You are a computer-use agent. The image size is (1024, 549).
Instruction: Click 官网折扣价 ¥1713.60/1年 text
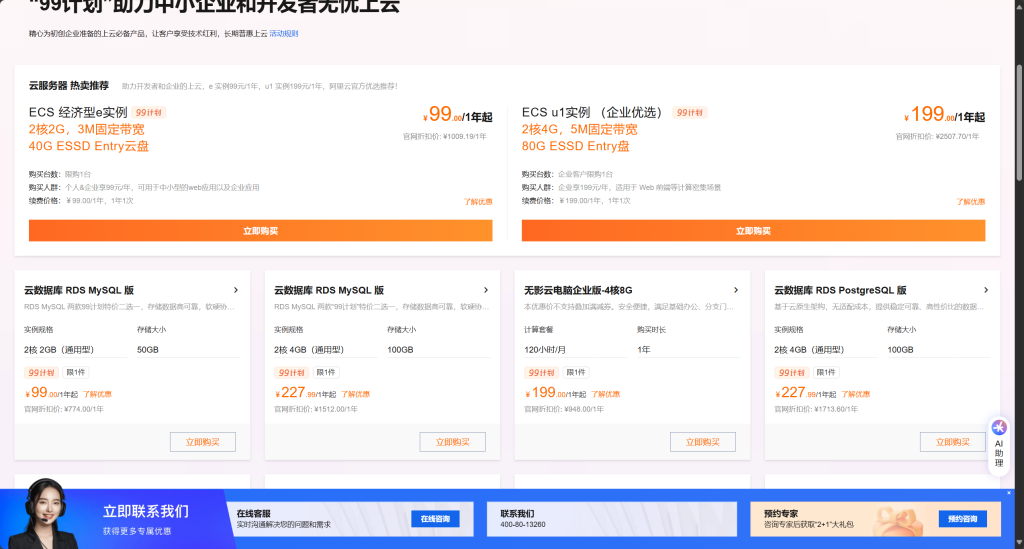[816, 409]
